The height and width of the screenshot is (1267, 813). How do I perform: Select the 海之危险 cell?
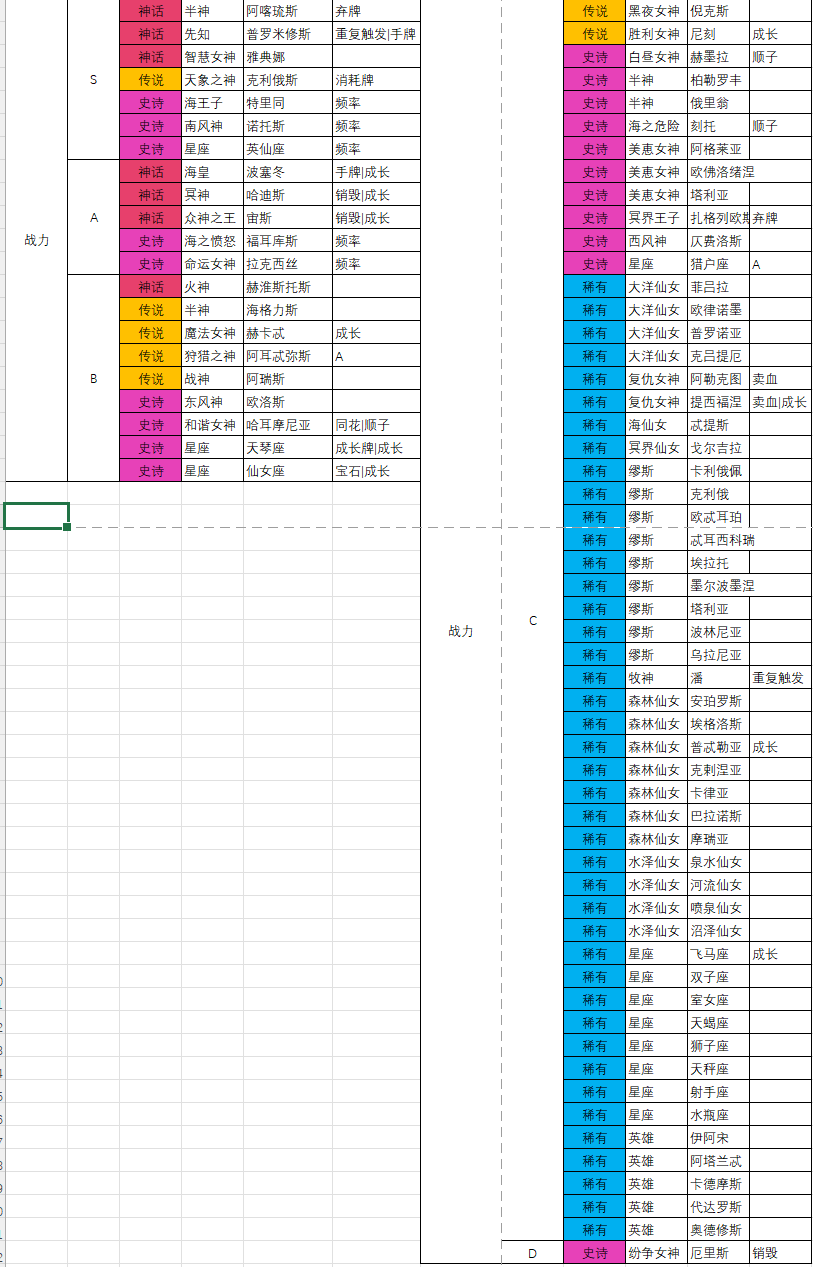point(656,126)
